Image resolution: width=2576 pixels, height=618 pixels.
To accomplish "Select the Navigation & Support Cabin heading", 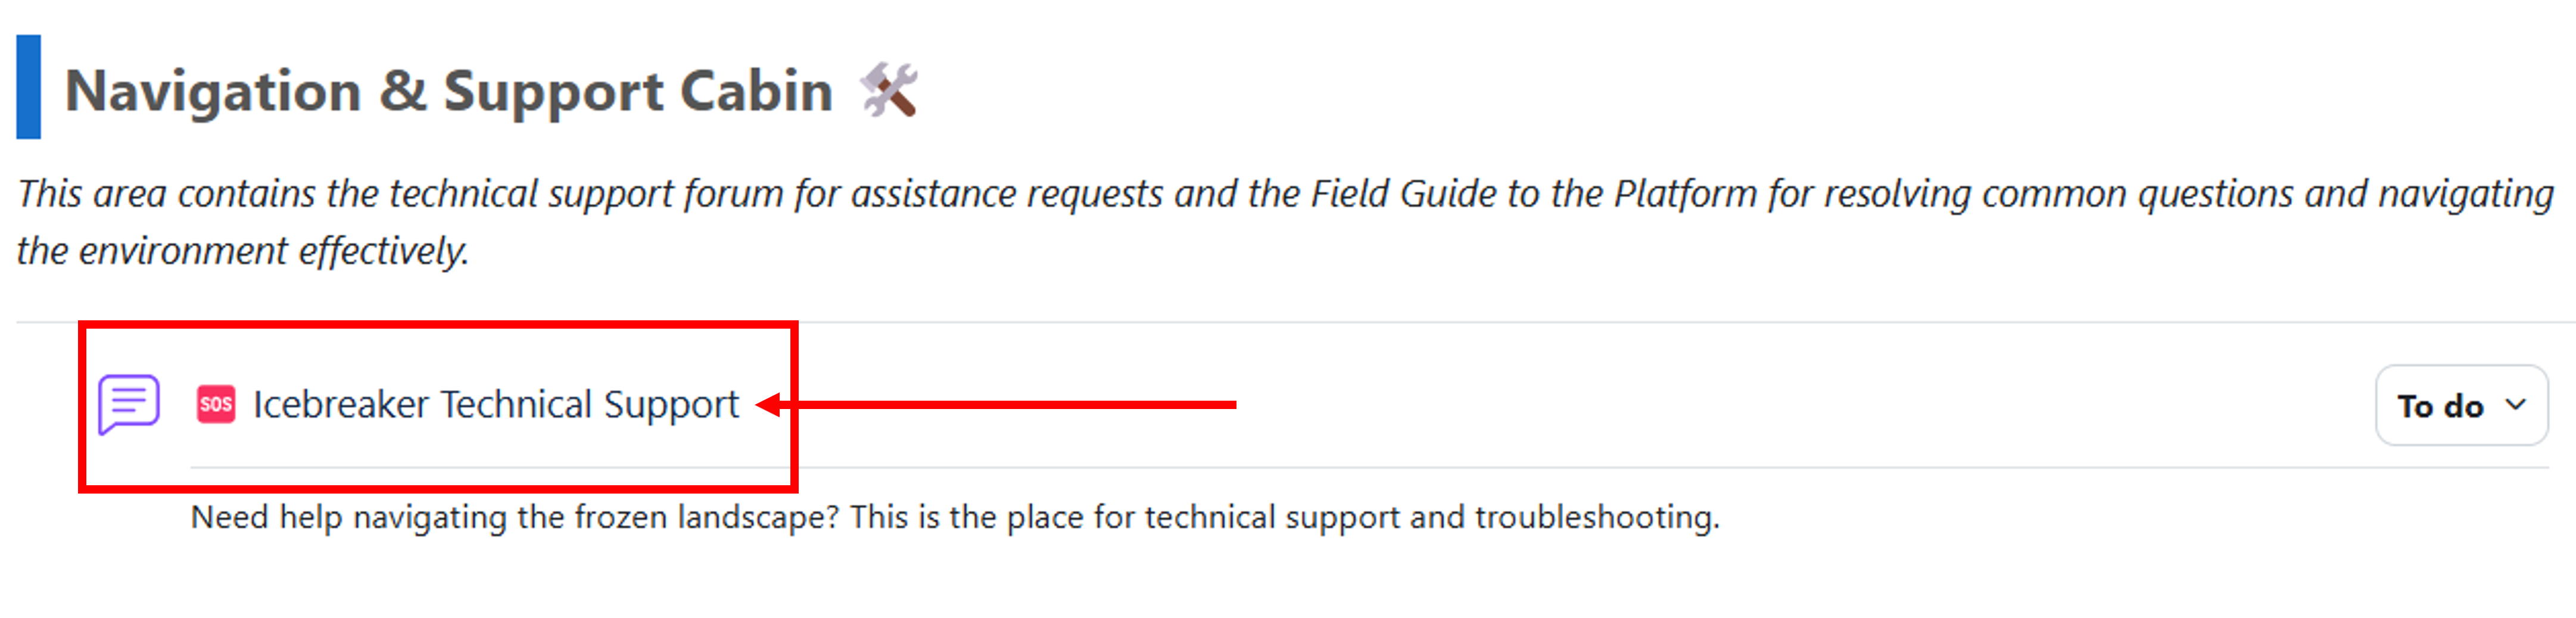I will click(x=448, y=91).
